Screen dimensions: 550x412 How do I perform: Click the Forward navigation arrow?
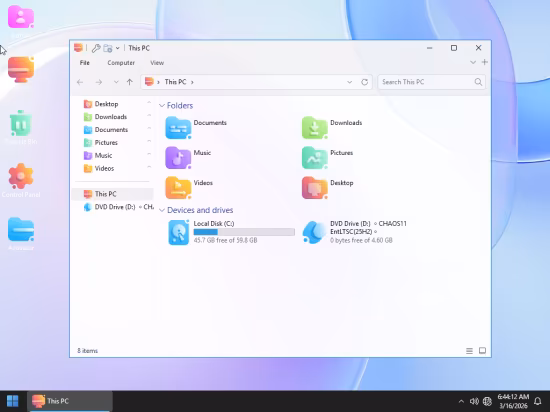(x=99, y=82)
